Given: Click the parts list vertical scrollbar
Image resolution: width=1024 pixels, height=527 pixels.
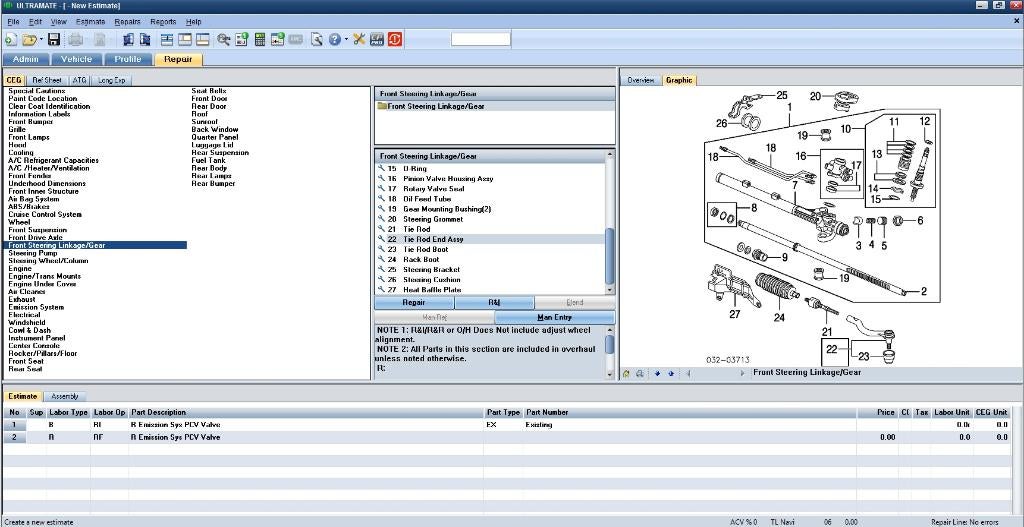Looking at the screenshot, I should point(610,255).
